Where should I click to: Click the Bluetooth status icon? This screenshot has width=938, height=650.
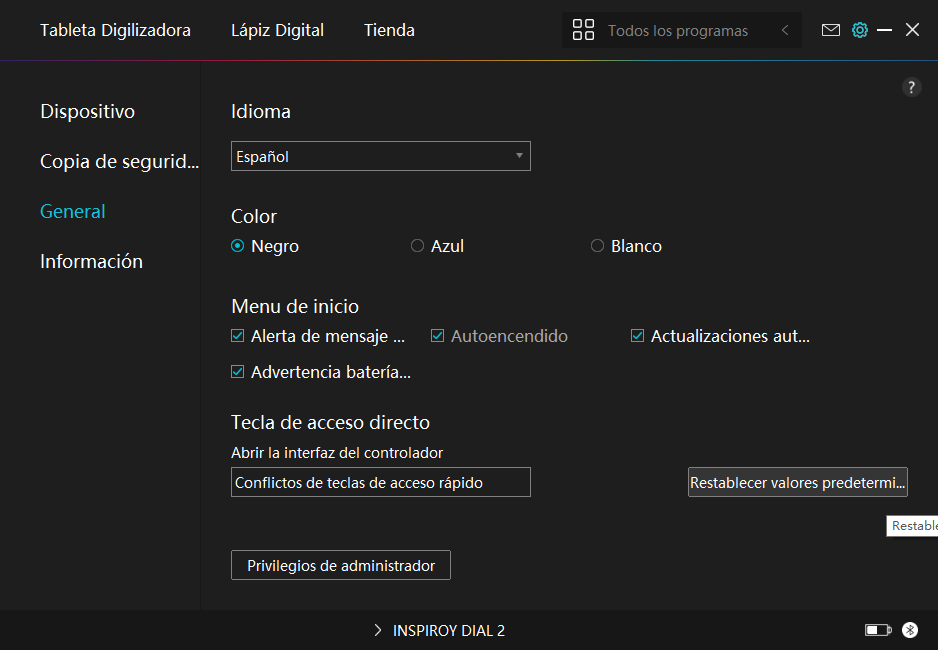910,630
